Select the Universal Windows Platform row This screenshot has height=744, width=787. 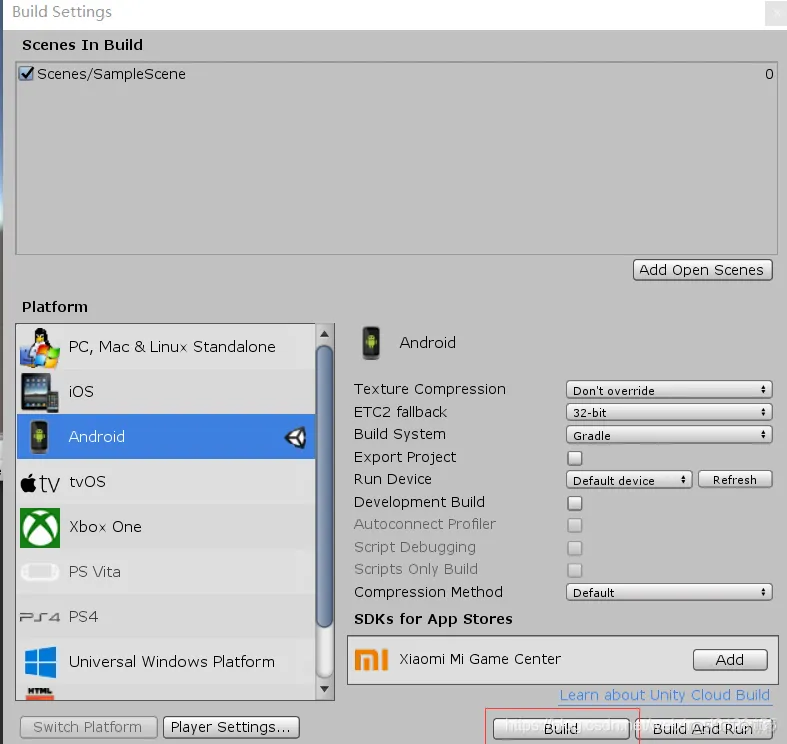[166, 662]
